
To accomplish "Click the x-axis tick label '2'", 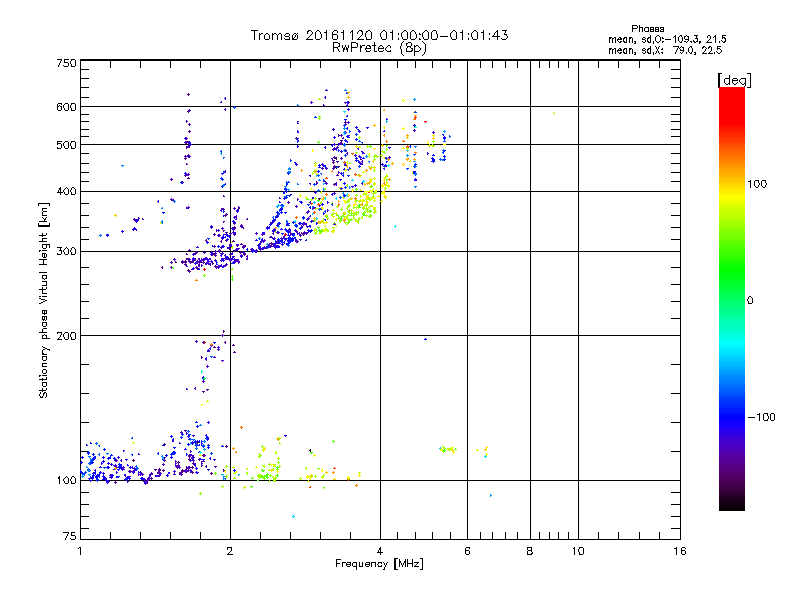I will coord(230,551).
